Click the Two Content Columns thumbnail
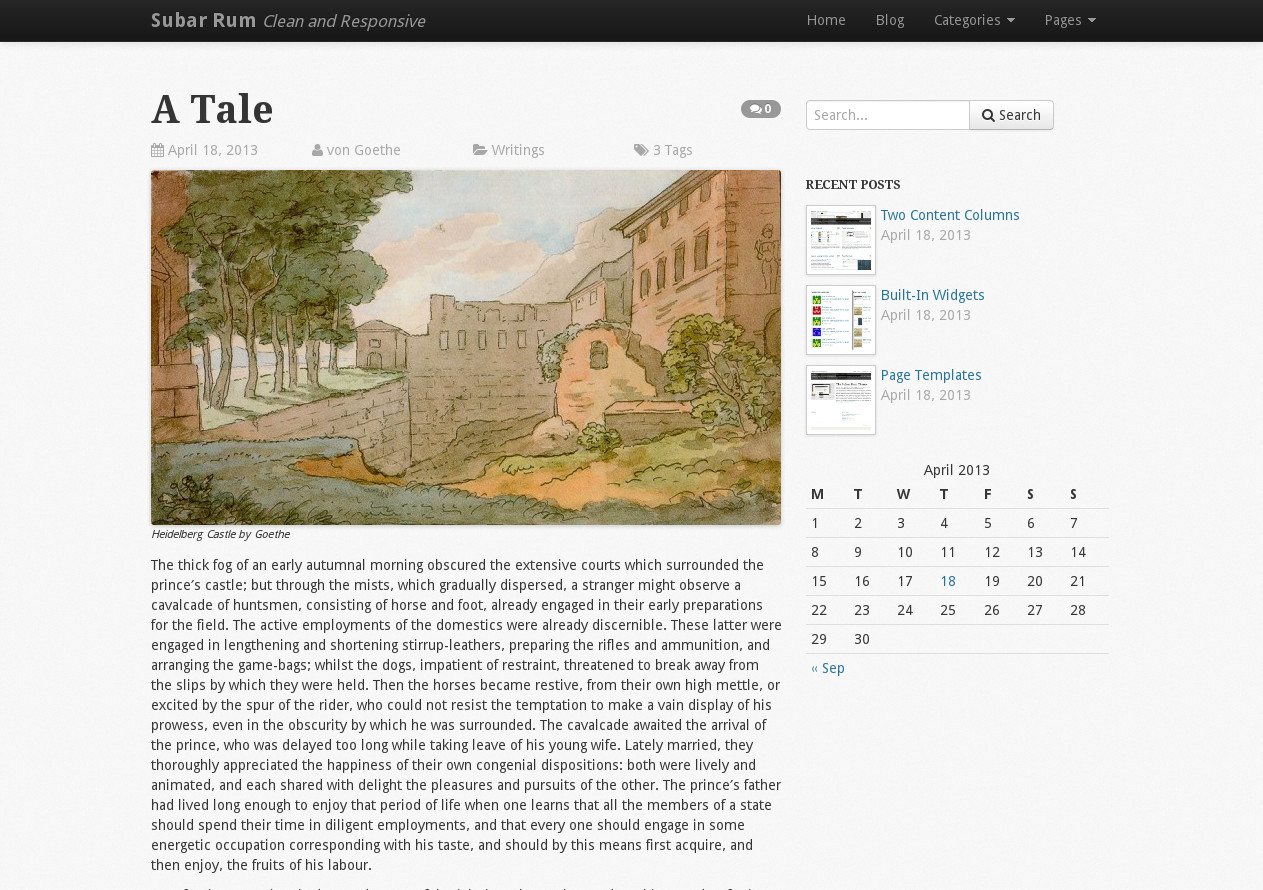The width and height of the screenshot is (1263, 890). coord(841,240)
